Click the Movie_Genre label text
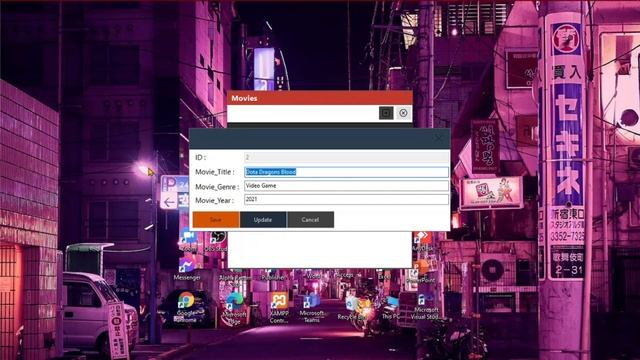This screenshot has height=360, width=640. (217, 187)
